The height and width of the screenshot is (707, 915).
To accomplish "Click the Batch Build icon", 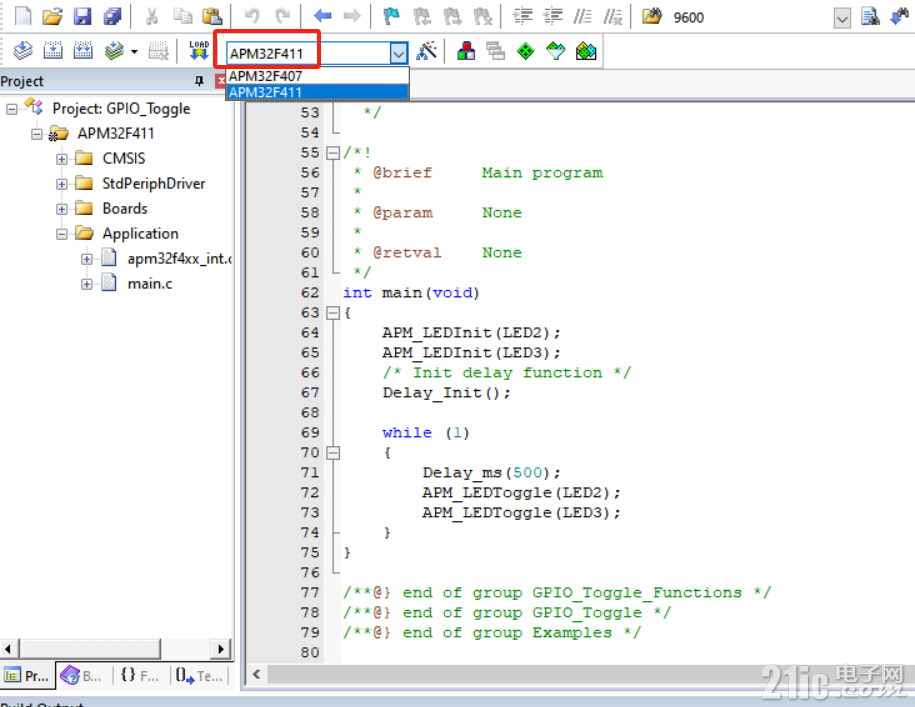I will (114, 51).
